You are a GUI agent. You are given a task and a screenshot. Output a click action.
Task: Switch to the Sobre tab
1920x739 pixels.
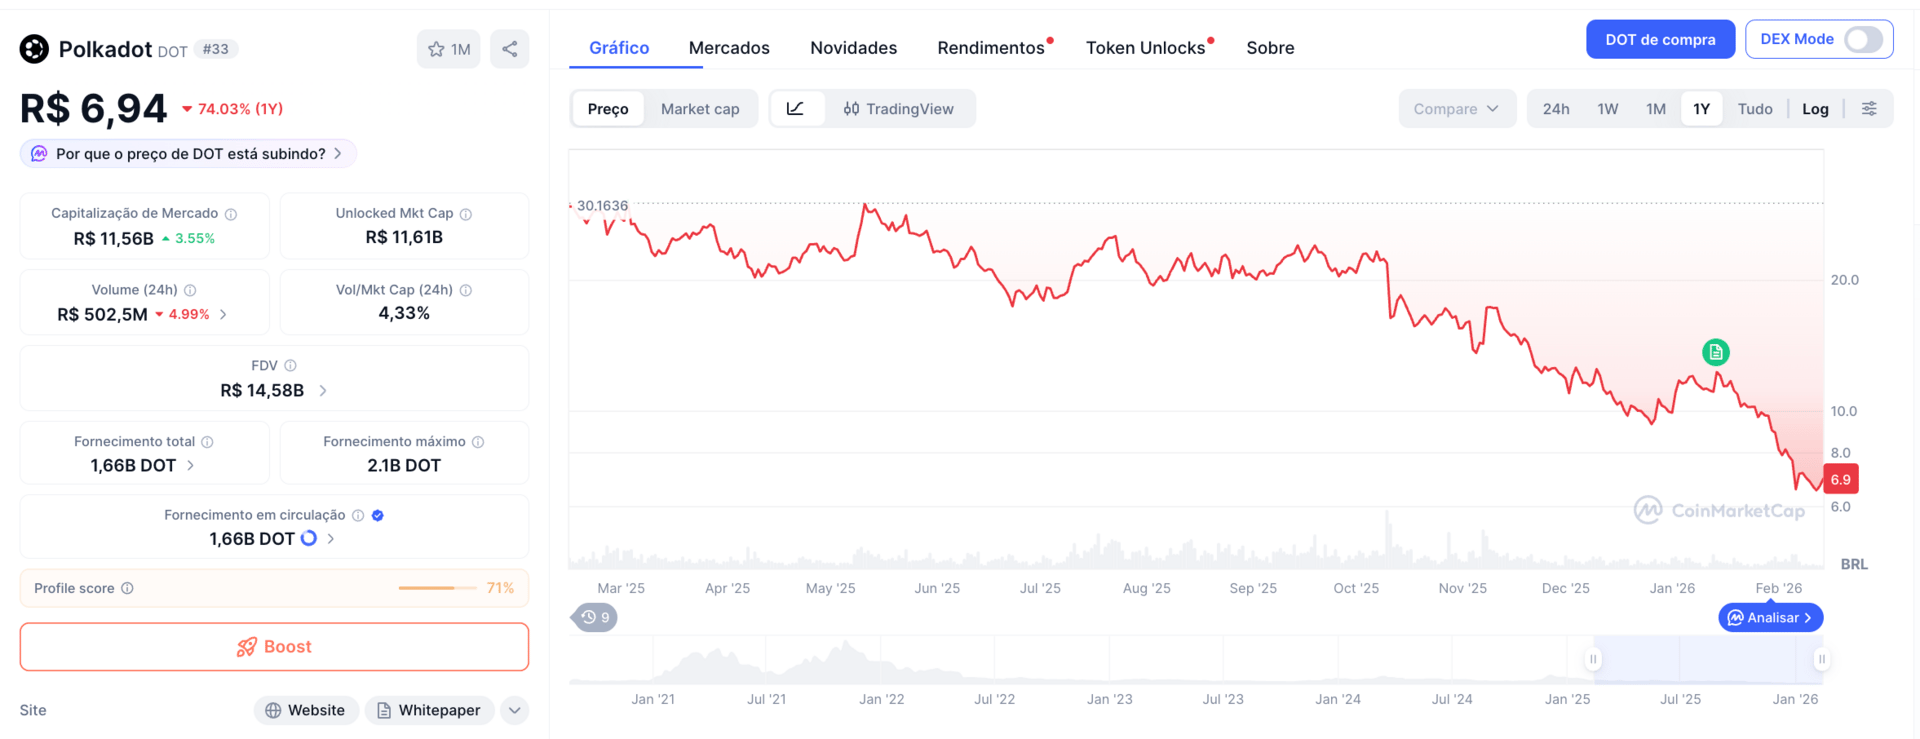(x=1270, y=48)
